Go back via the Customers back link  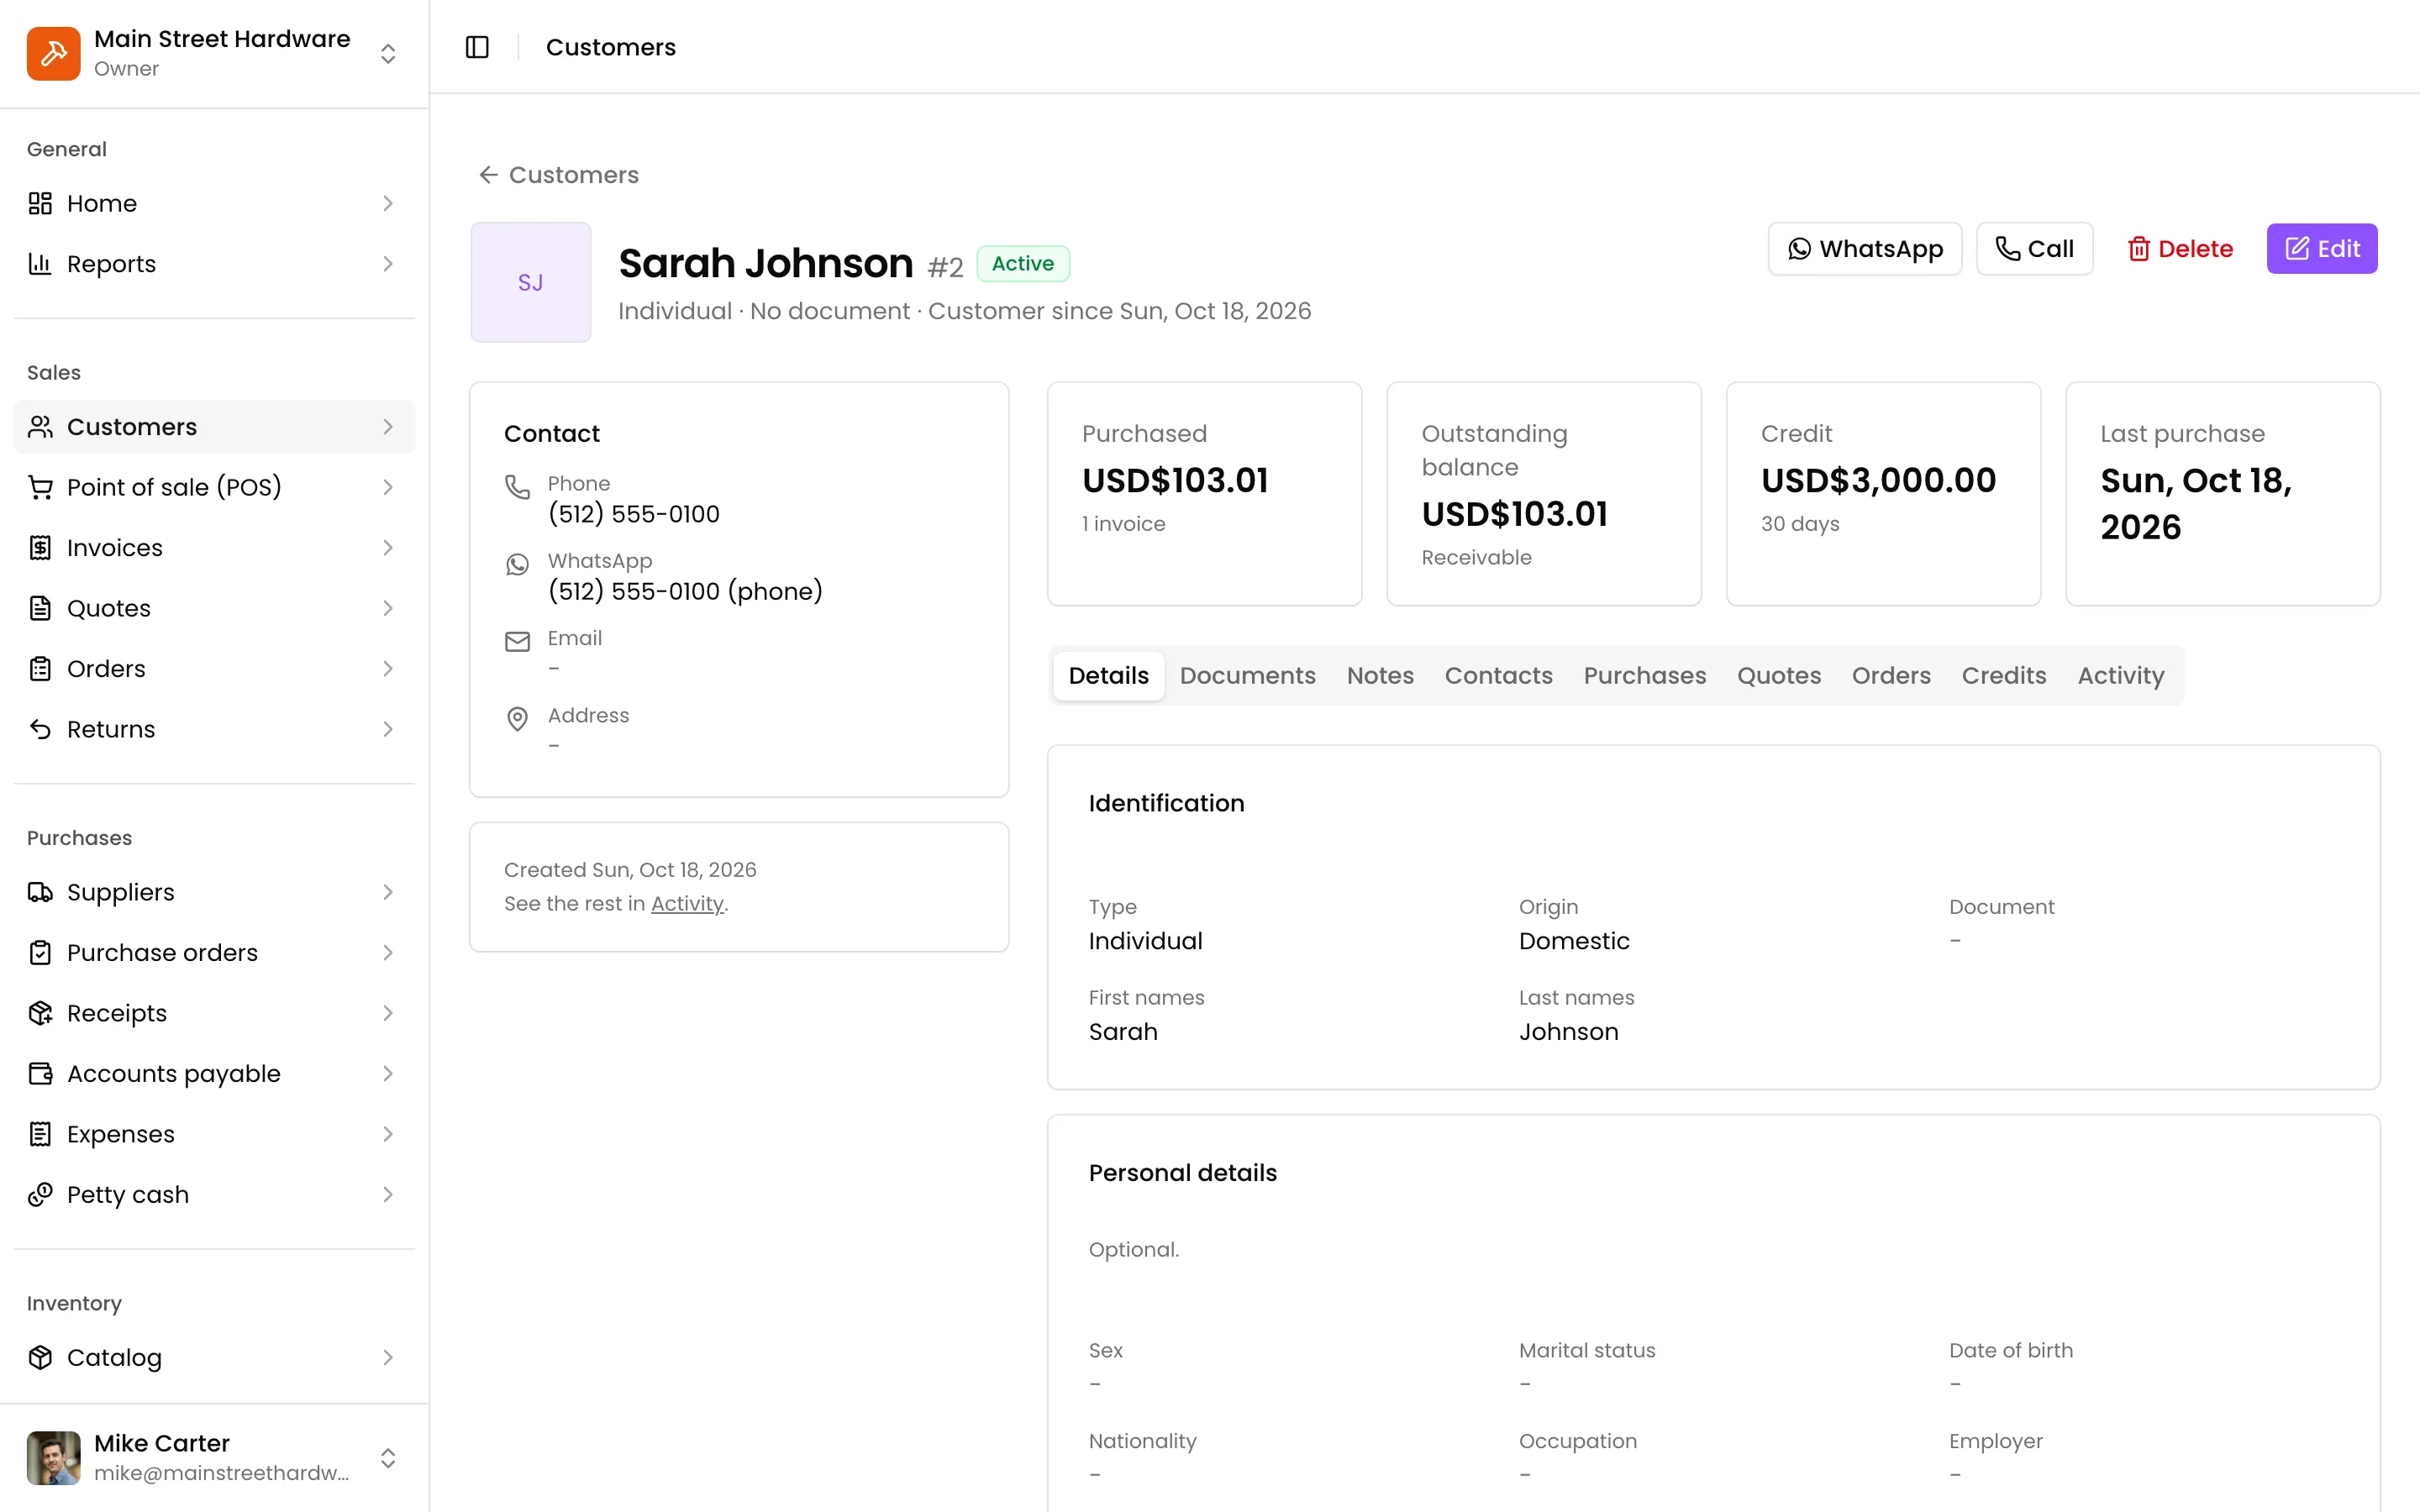tap(558, 175)
